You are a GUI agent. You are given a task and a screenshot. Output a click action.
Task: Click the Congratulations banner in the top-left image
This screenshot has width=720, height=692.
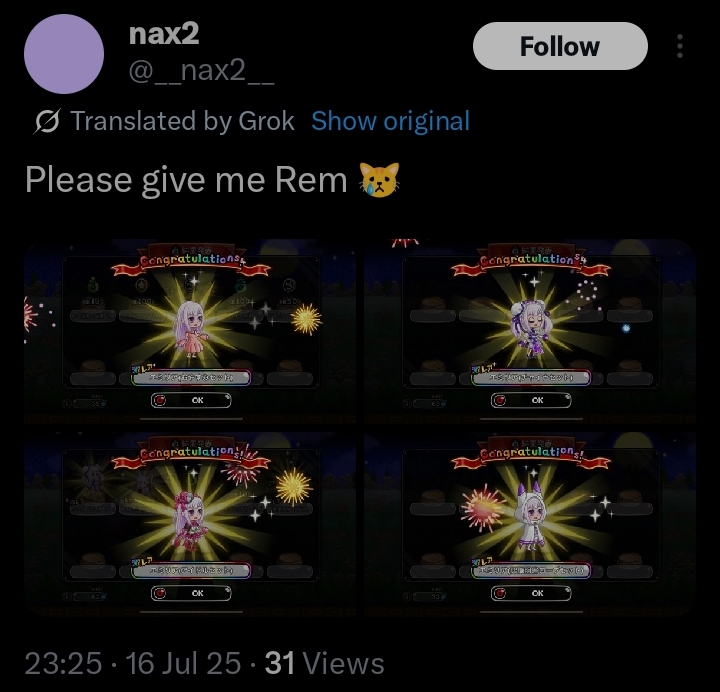coord(191,263)
